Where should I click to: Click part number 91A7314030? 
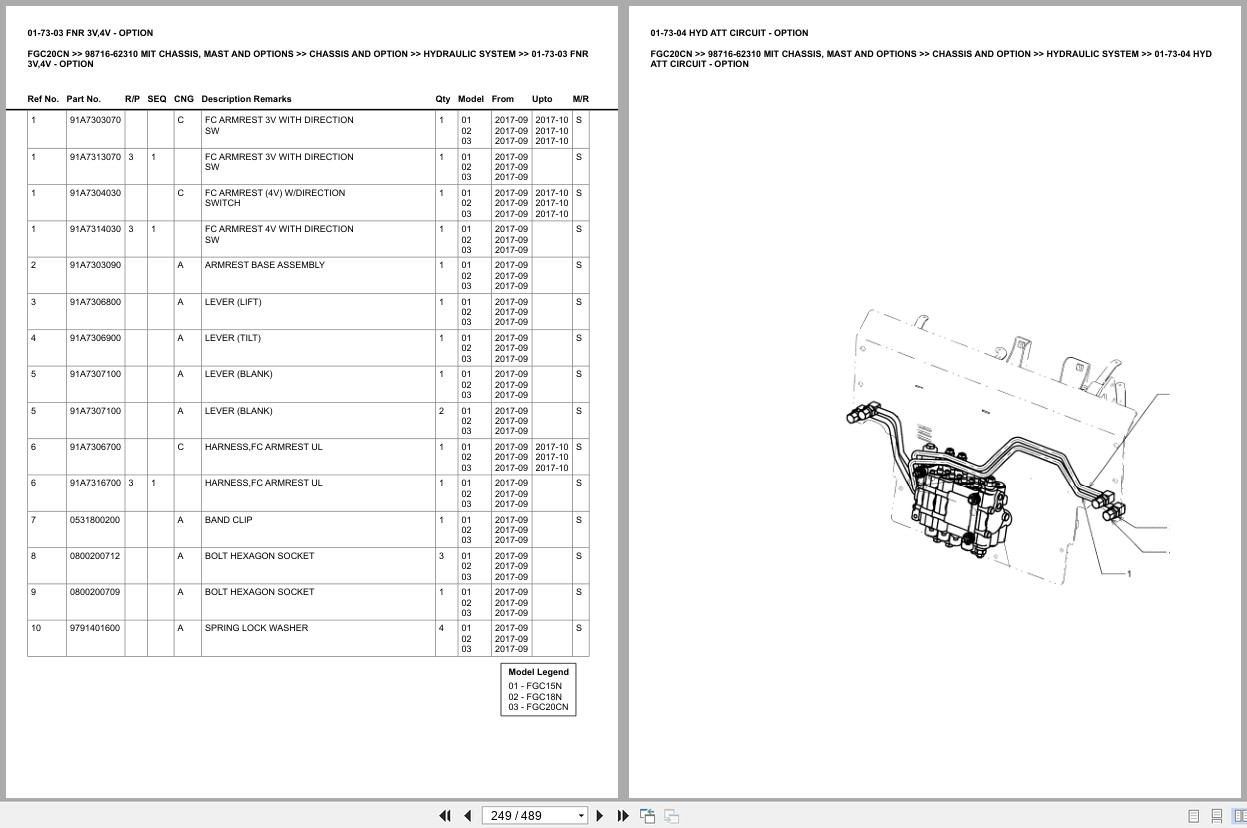click(95, 229)
